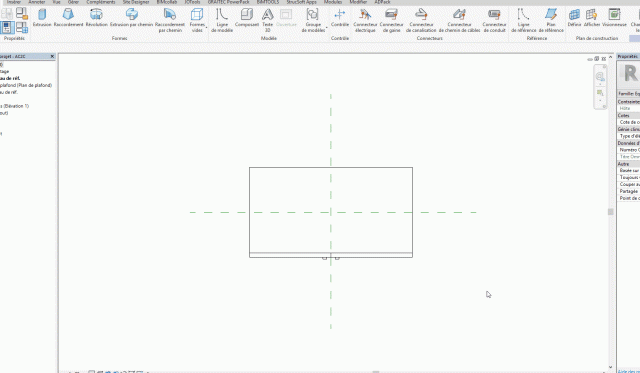The height and width of the screenshot is (373, 640).
Task: Click the 'Hôte' property row
Action: (x=629, y=109)
